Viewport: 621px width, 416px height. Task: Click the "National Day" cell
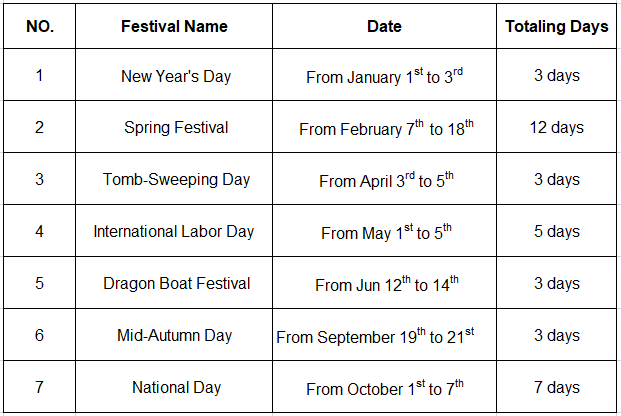176,388
